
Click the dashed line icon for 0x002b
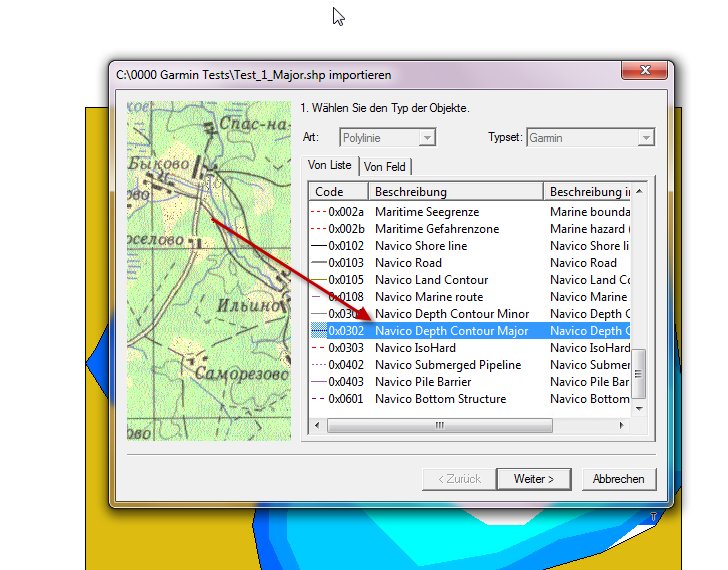[x=319, y=229]
